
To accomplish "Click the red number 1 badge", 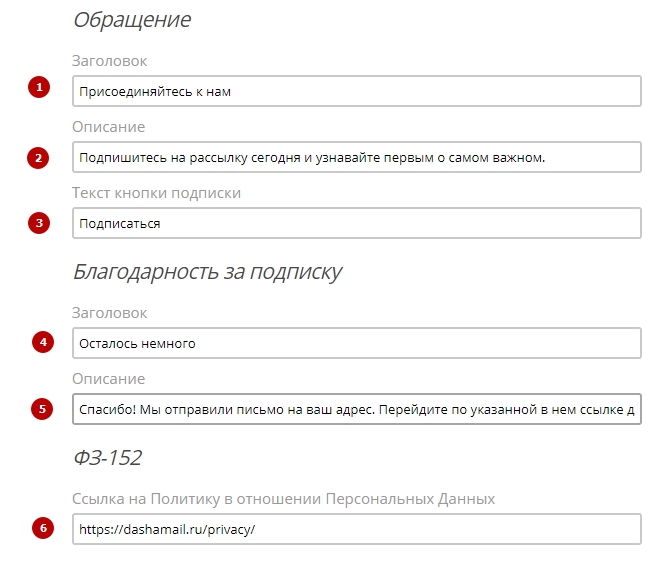I will 39,88.
